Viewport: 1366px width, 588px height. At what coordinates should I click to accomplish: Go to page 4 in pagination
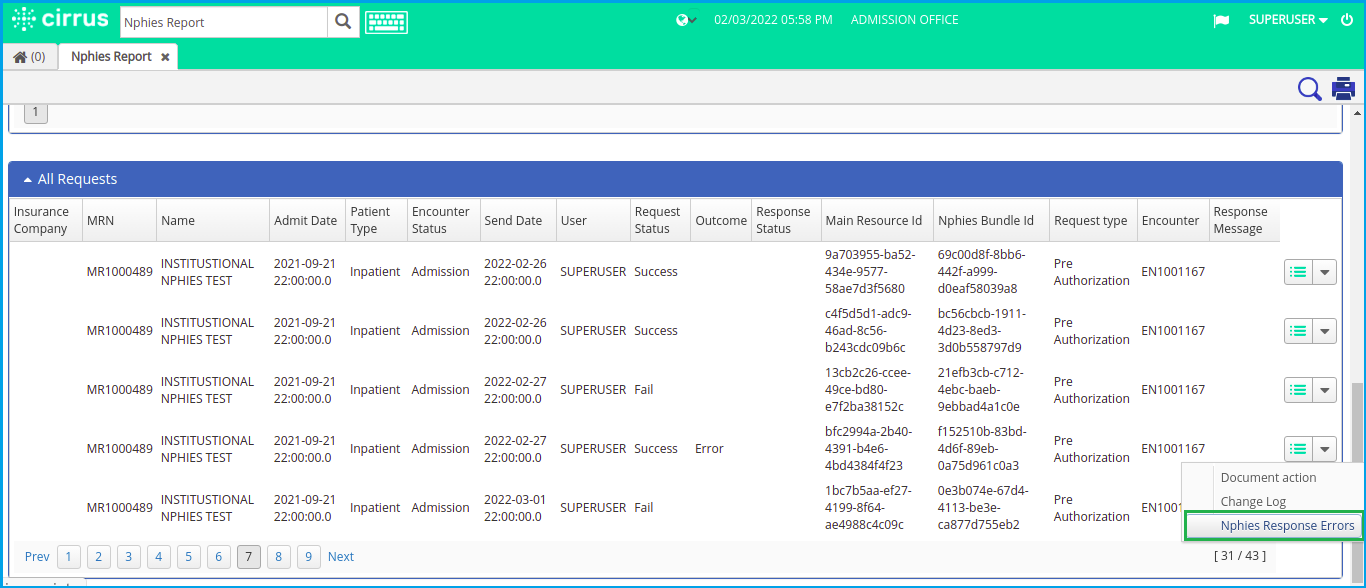pyautogui.click(x=159, y=557)
